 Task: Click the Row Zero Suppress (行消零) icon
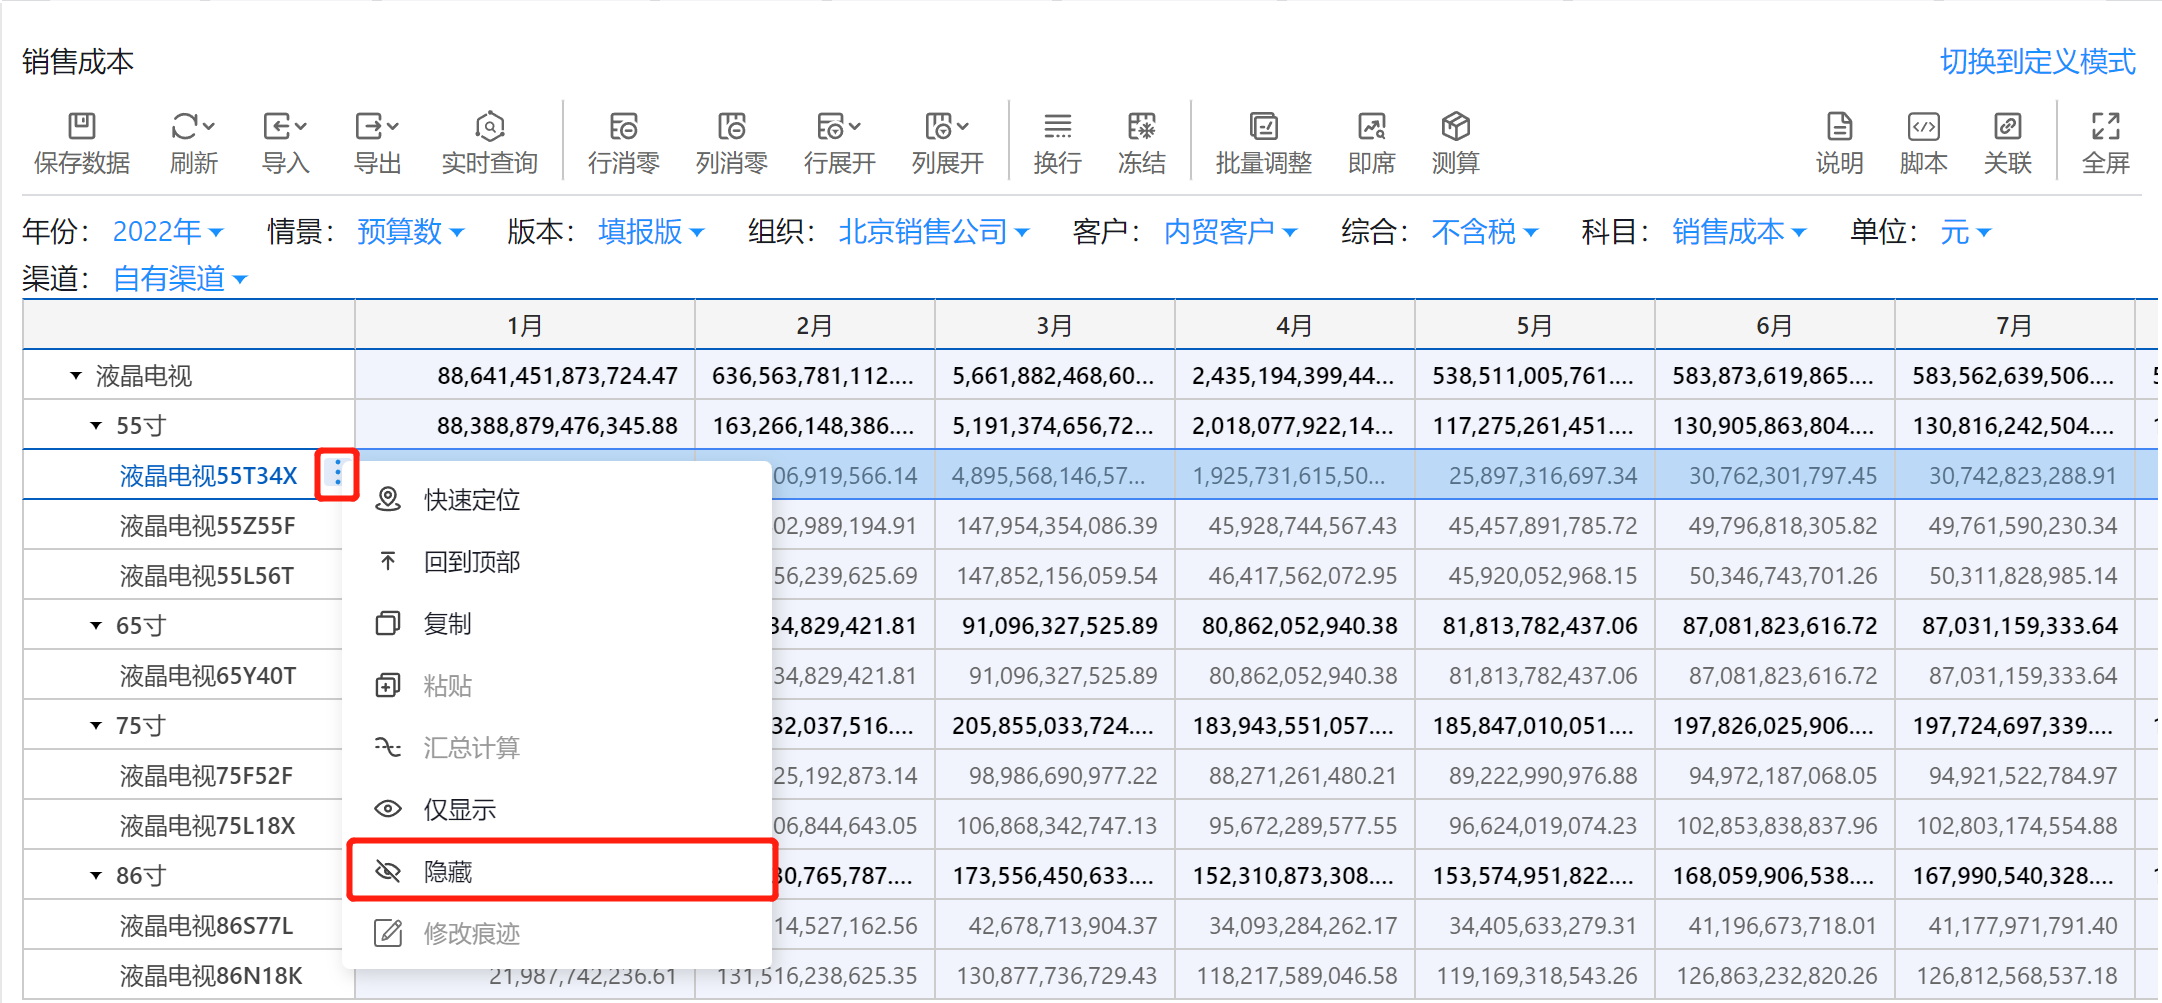tap(623, 127)
